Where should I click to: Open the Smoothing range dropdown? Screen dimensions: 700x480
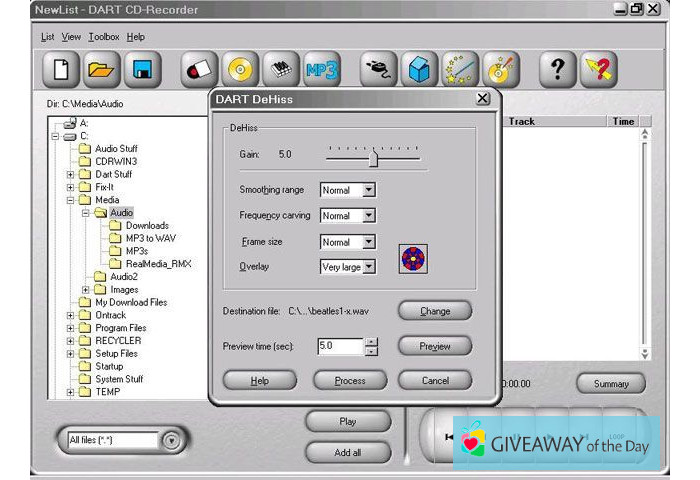368,190
